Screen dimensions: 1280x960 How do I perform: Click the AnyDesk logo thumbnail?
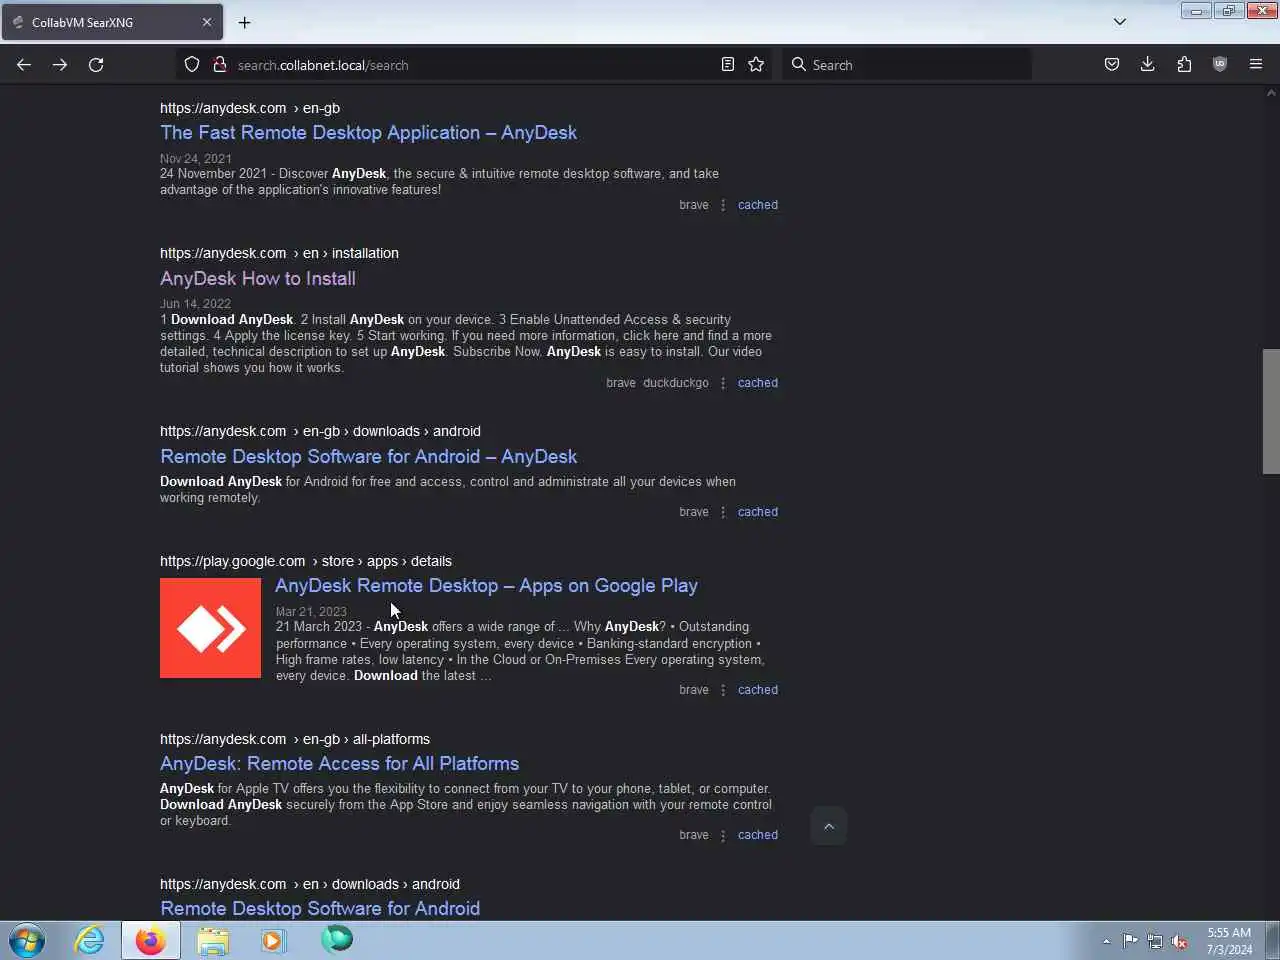pos(210,628)
